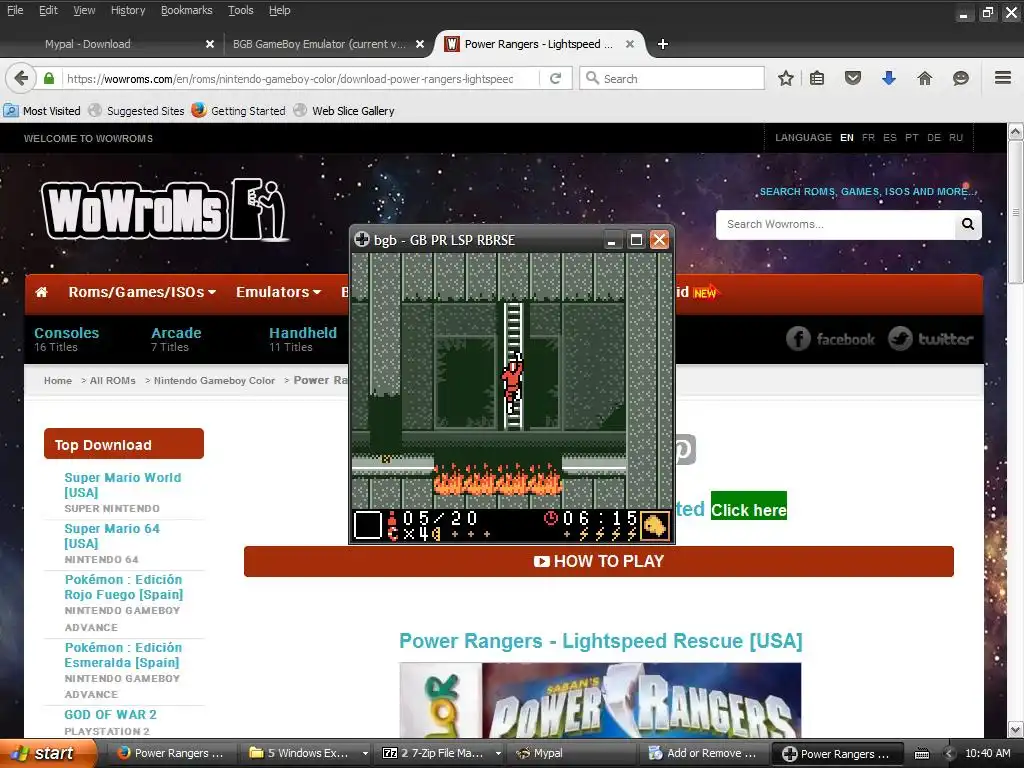
Task: Expand the Emulators dropdown
Action: (x=278, y=292)
